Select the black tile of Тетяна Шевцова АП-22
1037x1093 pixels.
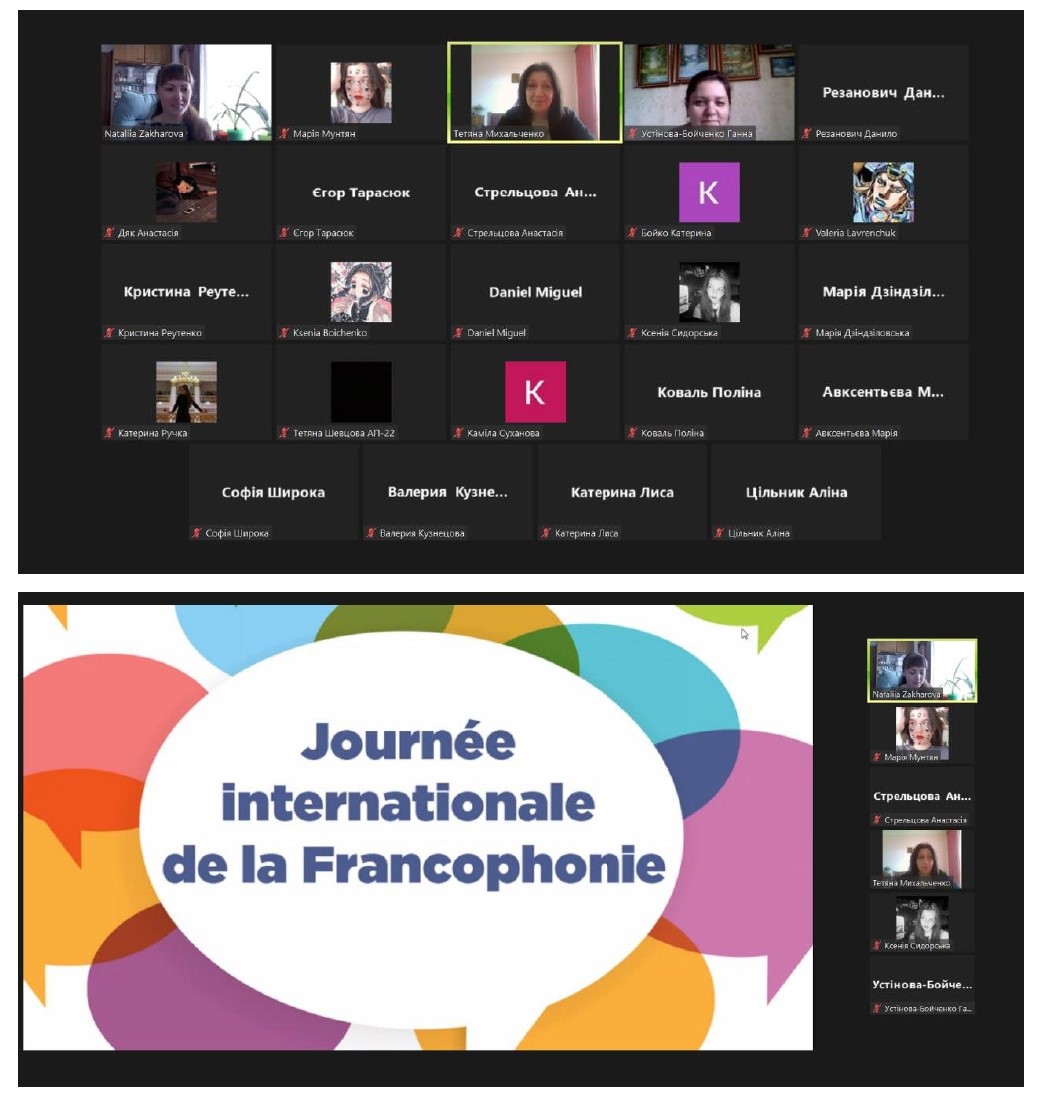(x=361, y=392)
